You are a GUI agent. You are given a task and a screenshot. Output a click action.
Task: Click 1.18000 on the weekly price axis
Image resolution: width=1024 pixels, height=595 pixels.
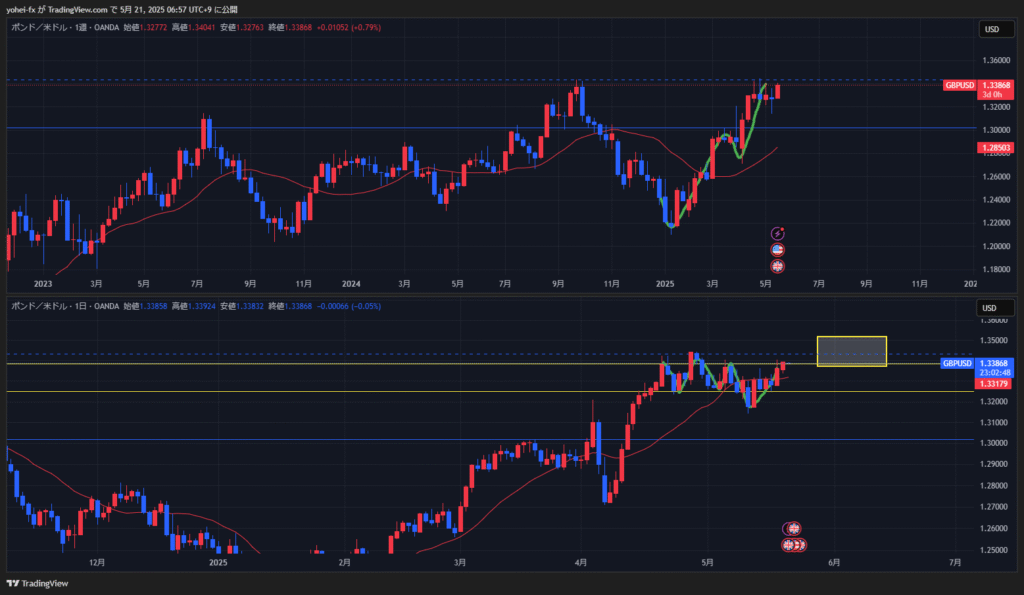click(996, 269)
